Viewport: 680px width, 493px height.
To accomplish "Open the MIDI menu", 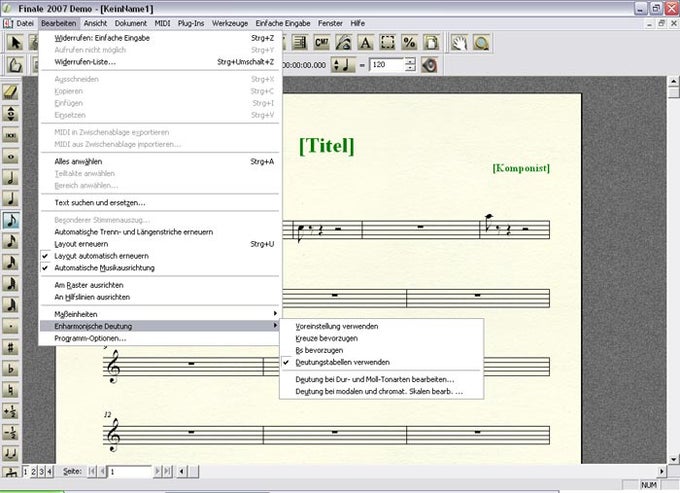I will point(162,23).
